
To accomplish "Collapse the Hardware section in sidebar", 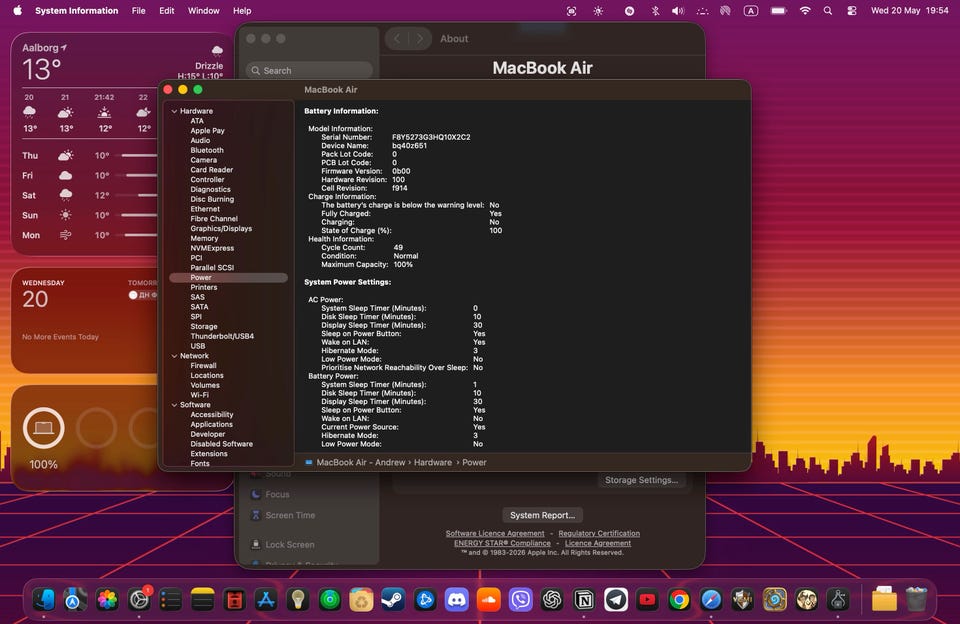I will click(x=174, y=111).
